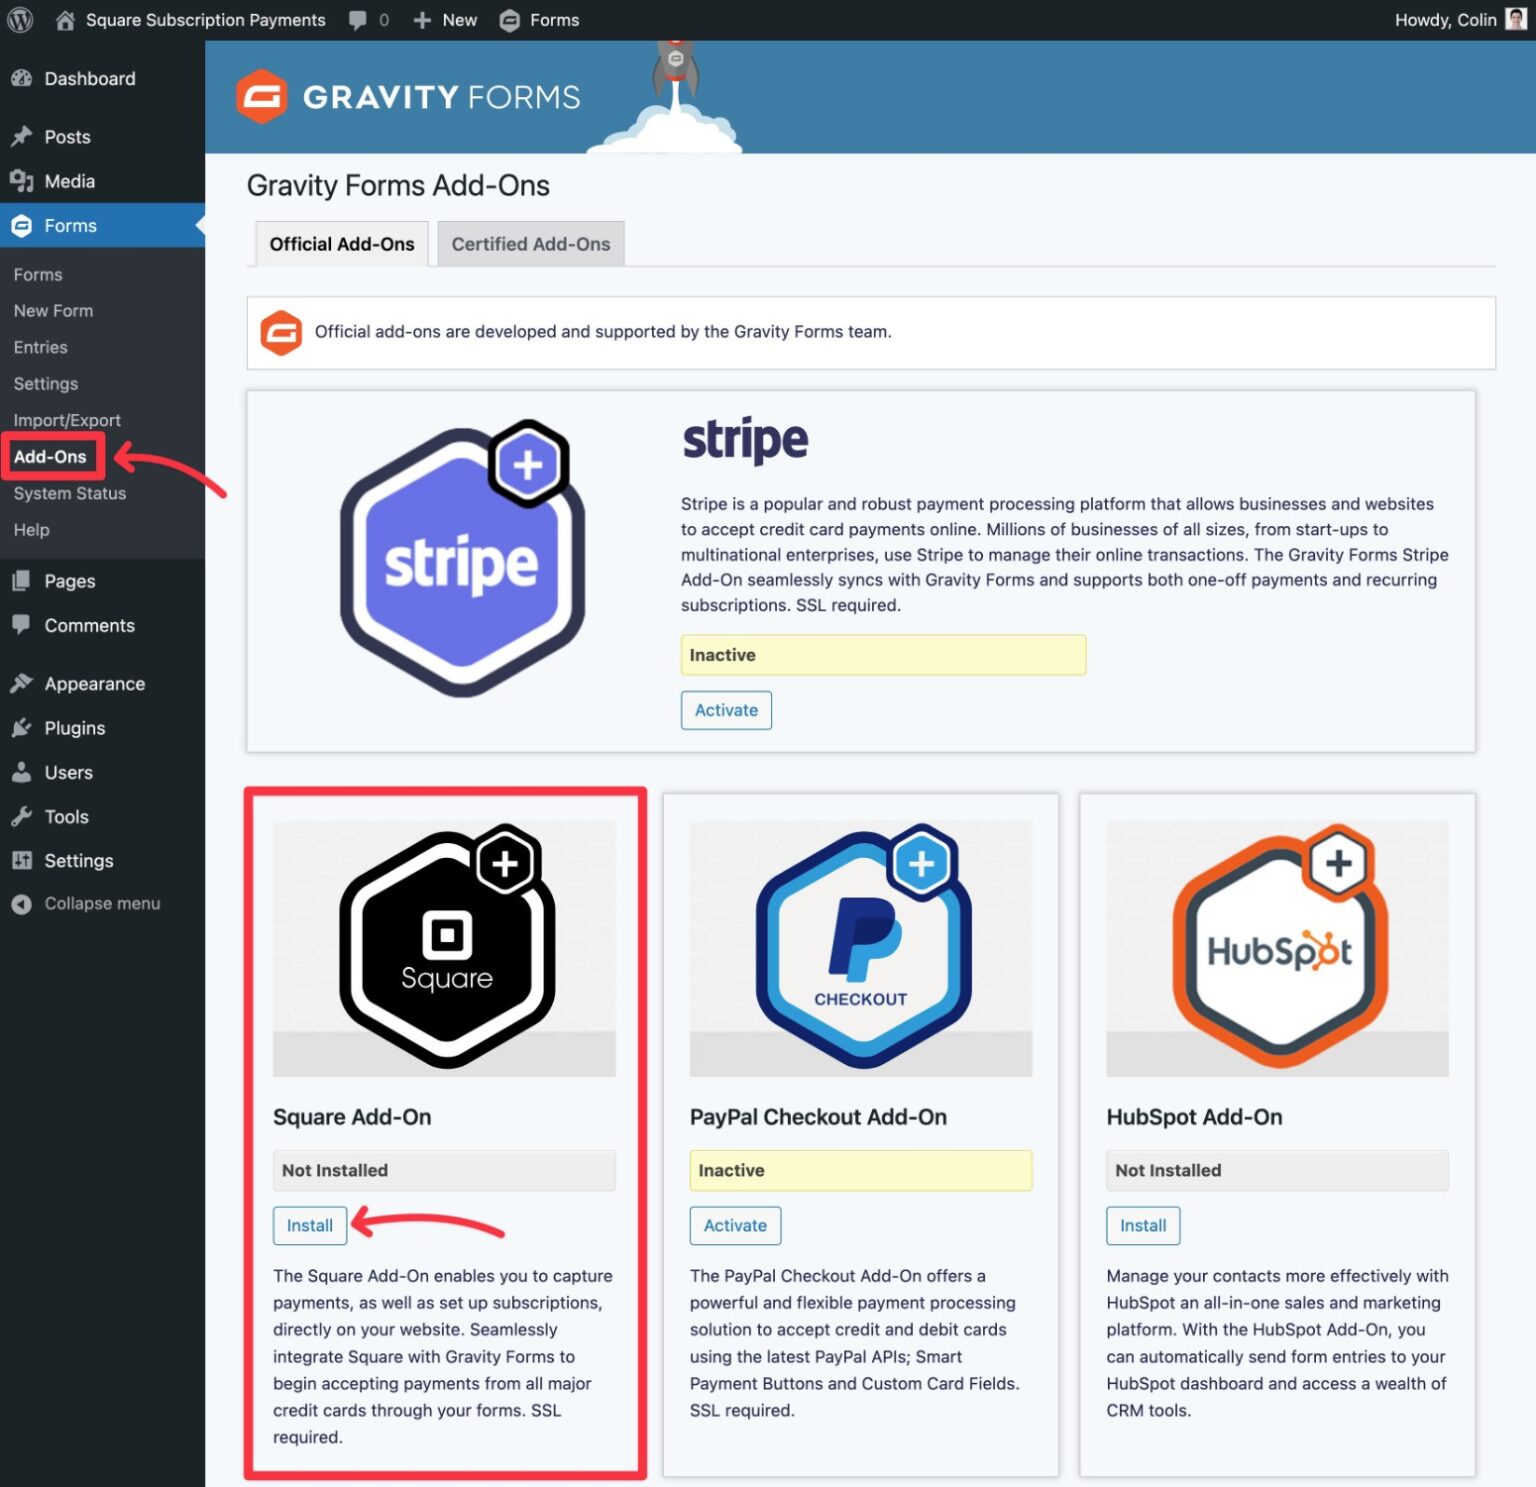The image size is (1536, 1487).
Task: Click the Appearance paintbrush sidebar item
Action: point(93,683)
